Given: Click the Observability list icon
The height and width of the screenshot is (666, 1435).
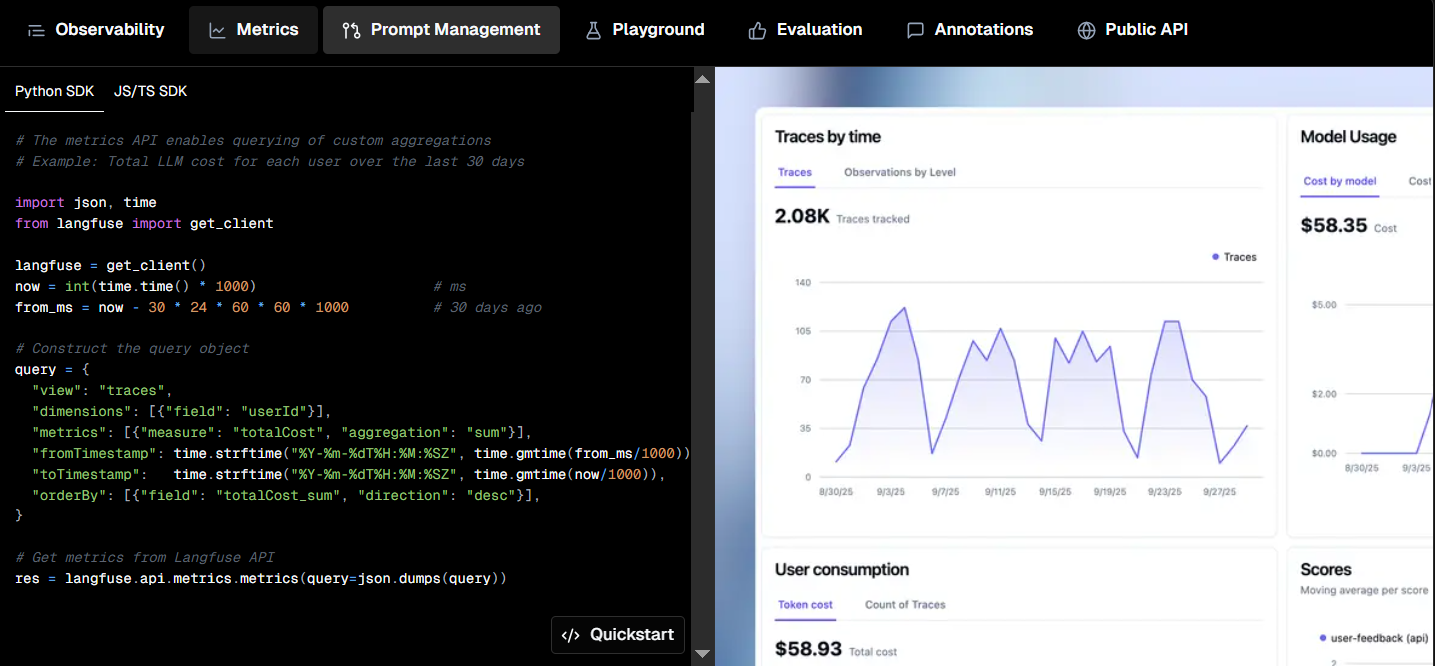Looking at the screenshot, I should (36, 30).
